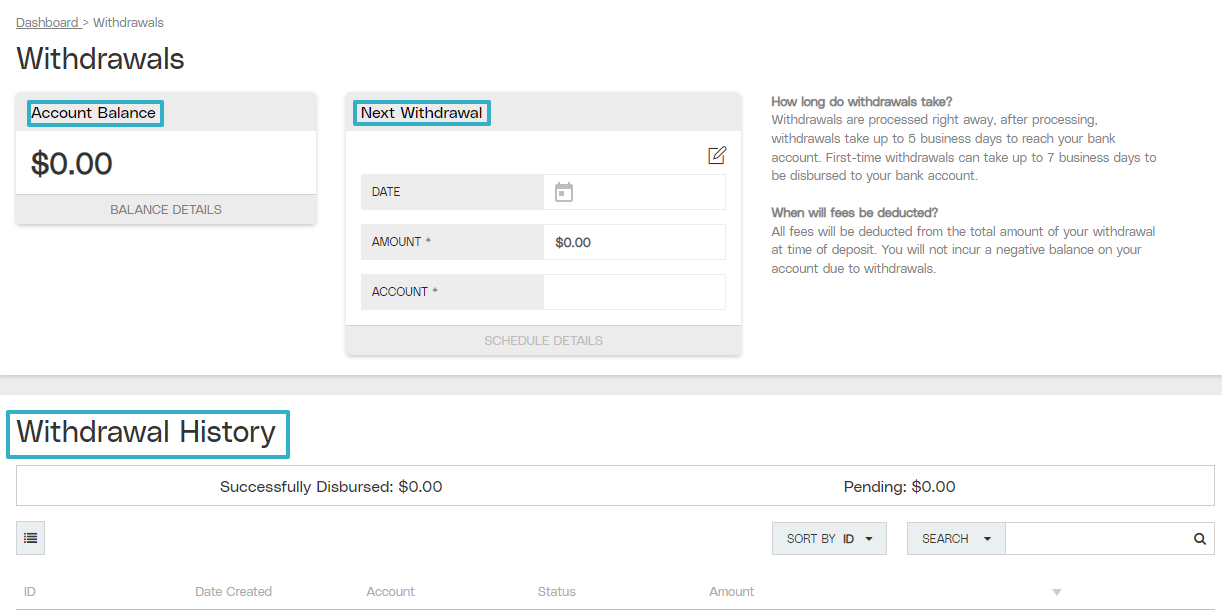Viewport: 1222px width, 613px height.
Task: Click the Status column header
Action: pyautogui.click(x=556, y=591)
